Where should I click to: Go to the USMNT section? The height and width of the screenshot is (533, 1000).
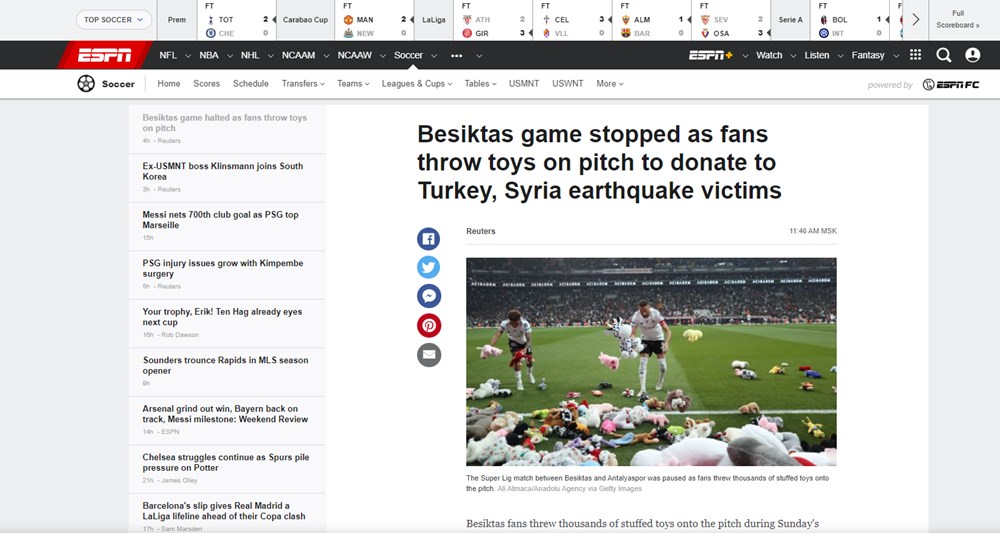click(524, 84)
